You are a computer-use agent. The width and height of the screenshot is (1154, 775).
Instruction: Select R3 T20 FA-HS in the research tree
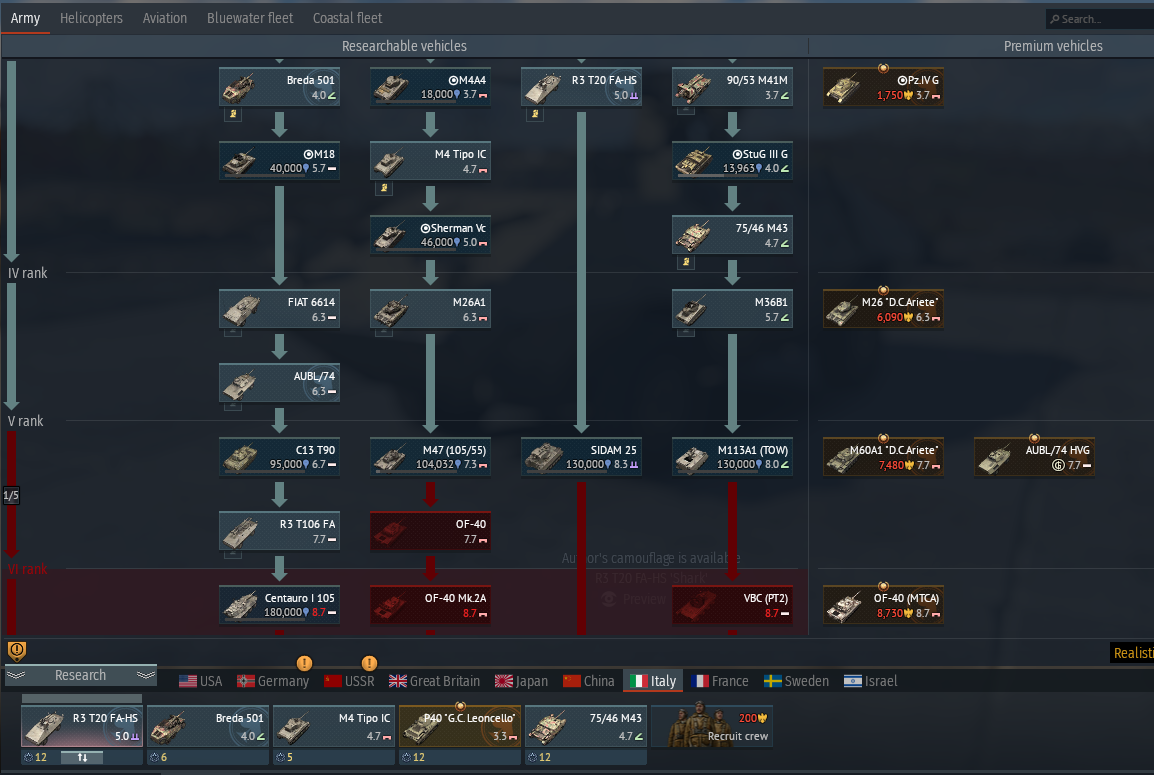(x=581, y=87)
